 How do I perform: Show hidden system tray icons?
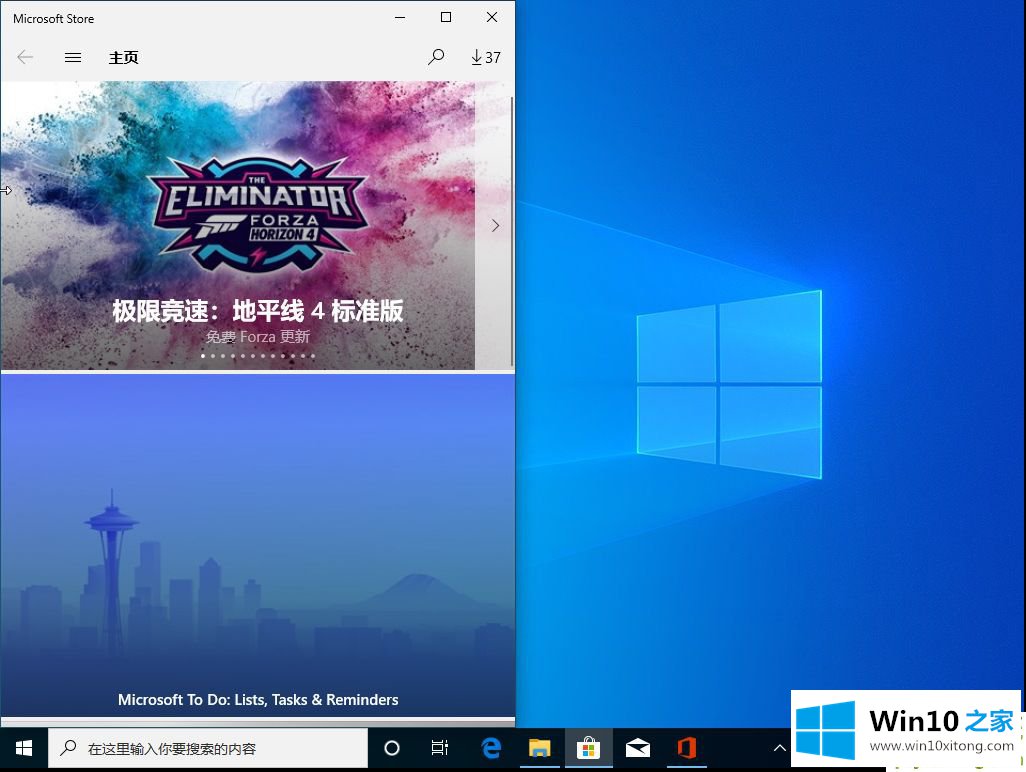779,748
